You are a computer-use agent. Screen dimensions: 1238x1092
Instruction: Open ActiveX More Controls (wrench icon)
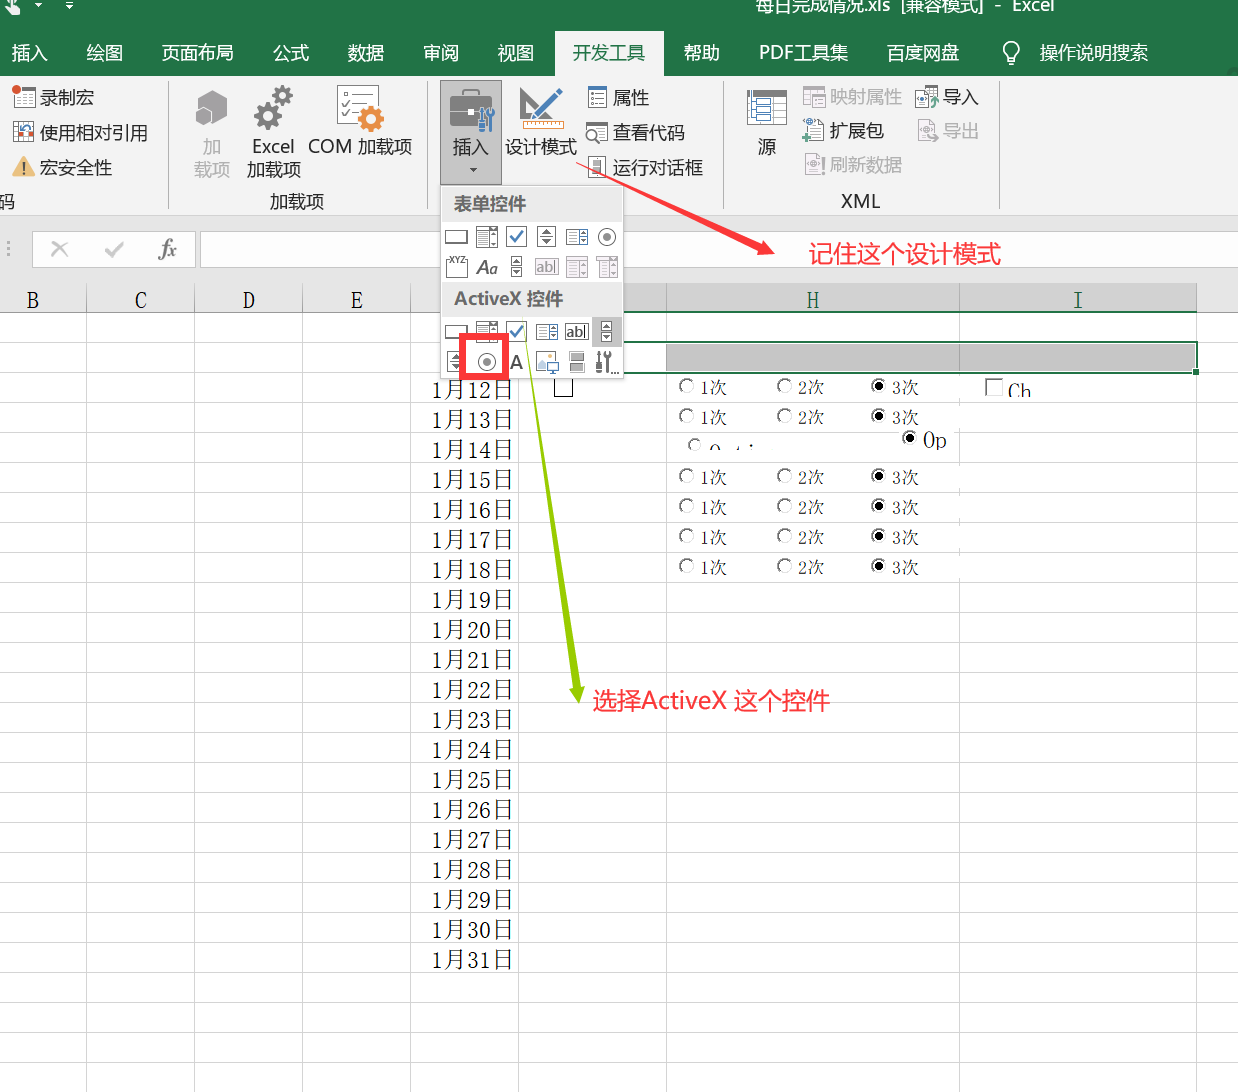(x=606, y=362)
